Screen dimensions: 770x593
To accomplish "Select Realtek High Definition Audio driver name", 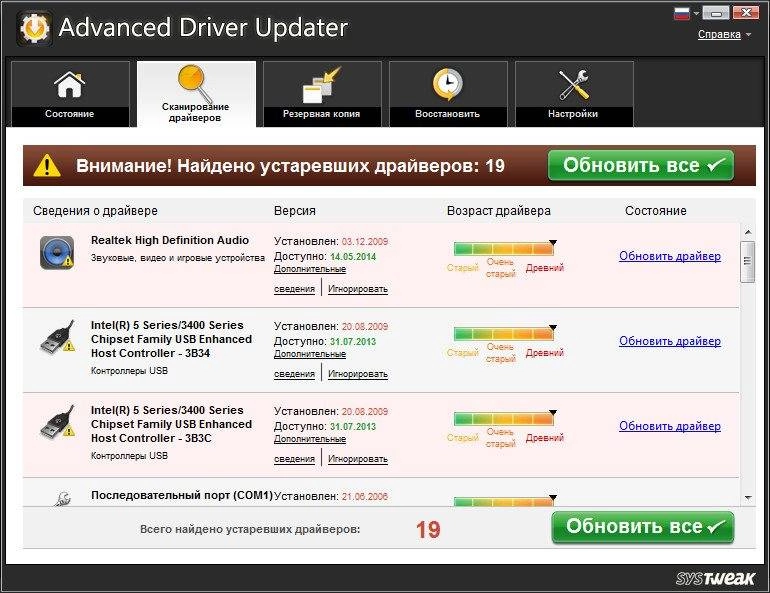I will (170, 241).
